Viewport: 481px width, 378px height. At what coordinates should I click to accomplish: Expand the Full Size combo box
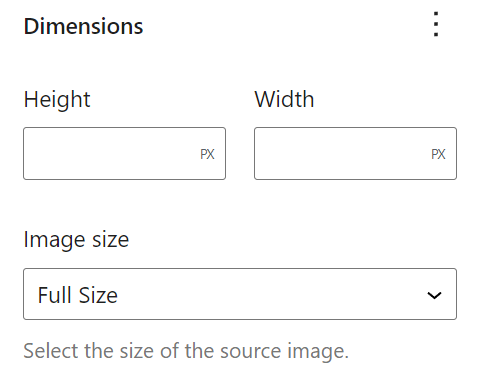[240, 294]
